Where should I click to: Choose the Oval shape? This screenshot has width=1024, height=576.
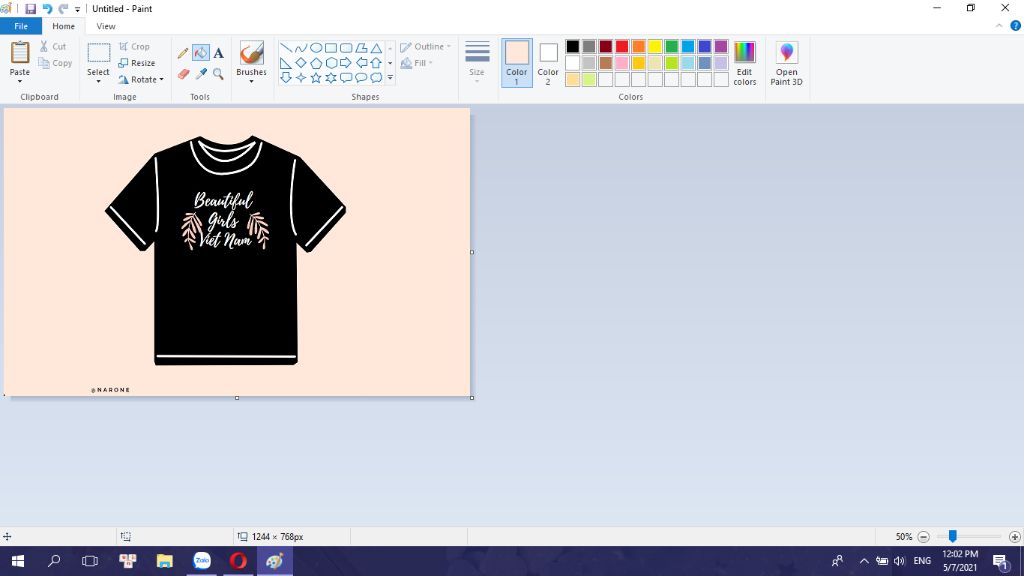[x=315, y=48]
